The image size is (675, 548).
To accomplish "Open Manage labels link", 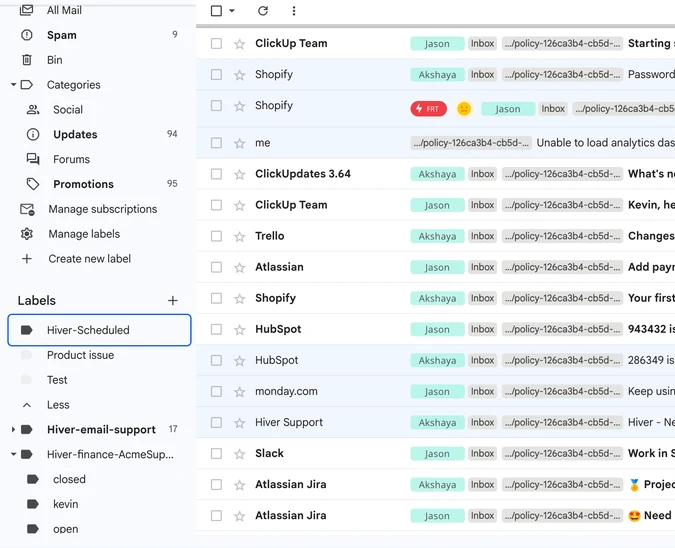I will [x=84, y=234].
